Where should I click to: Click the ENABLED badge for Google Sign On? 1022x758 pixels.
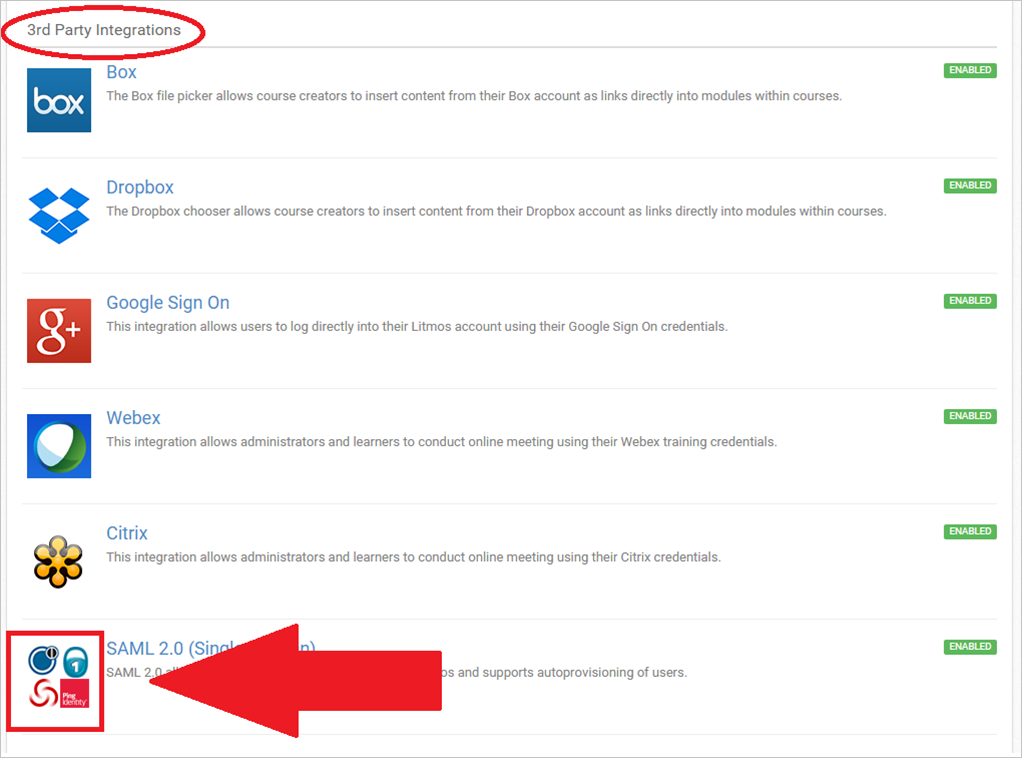click(970, 301)
